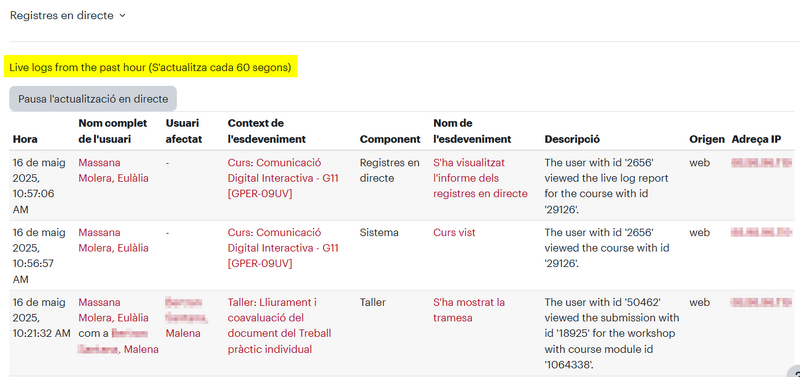
Task: Click the Curs vist event link
Action: (x=454, y=233)
